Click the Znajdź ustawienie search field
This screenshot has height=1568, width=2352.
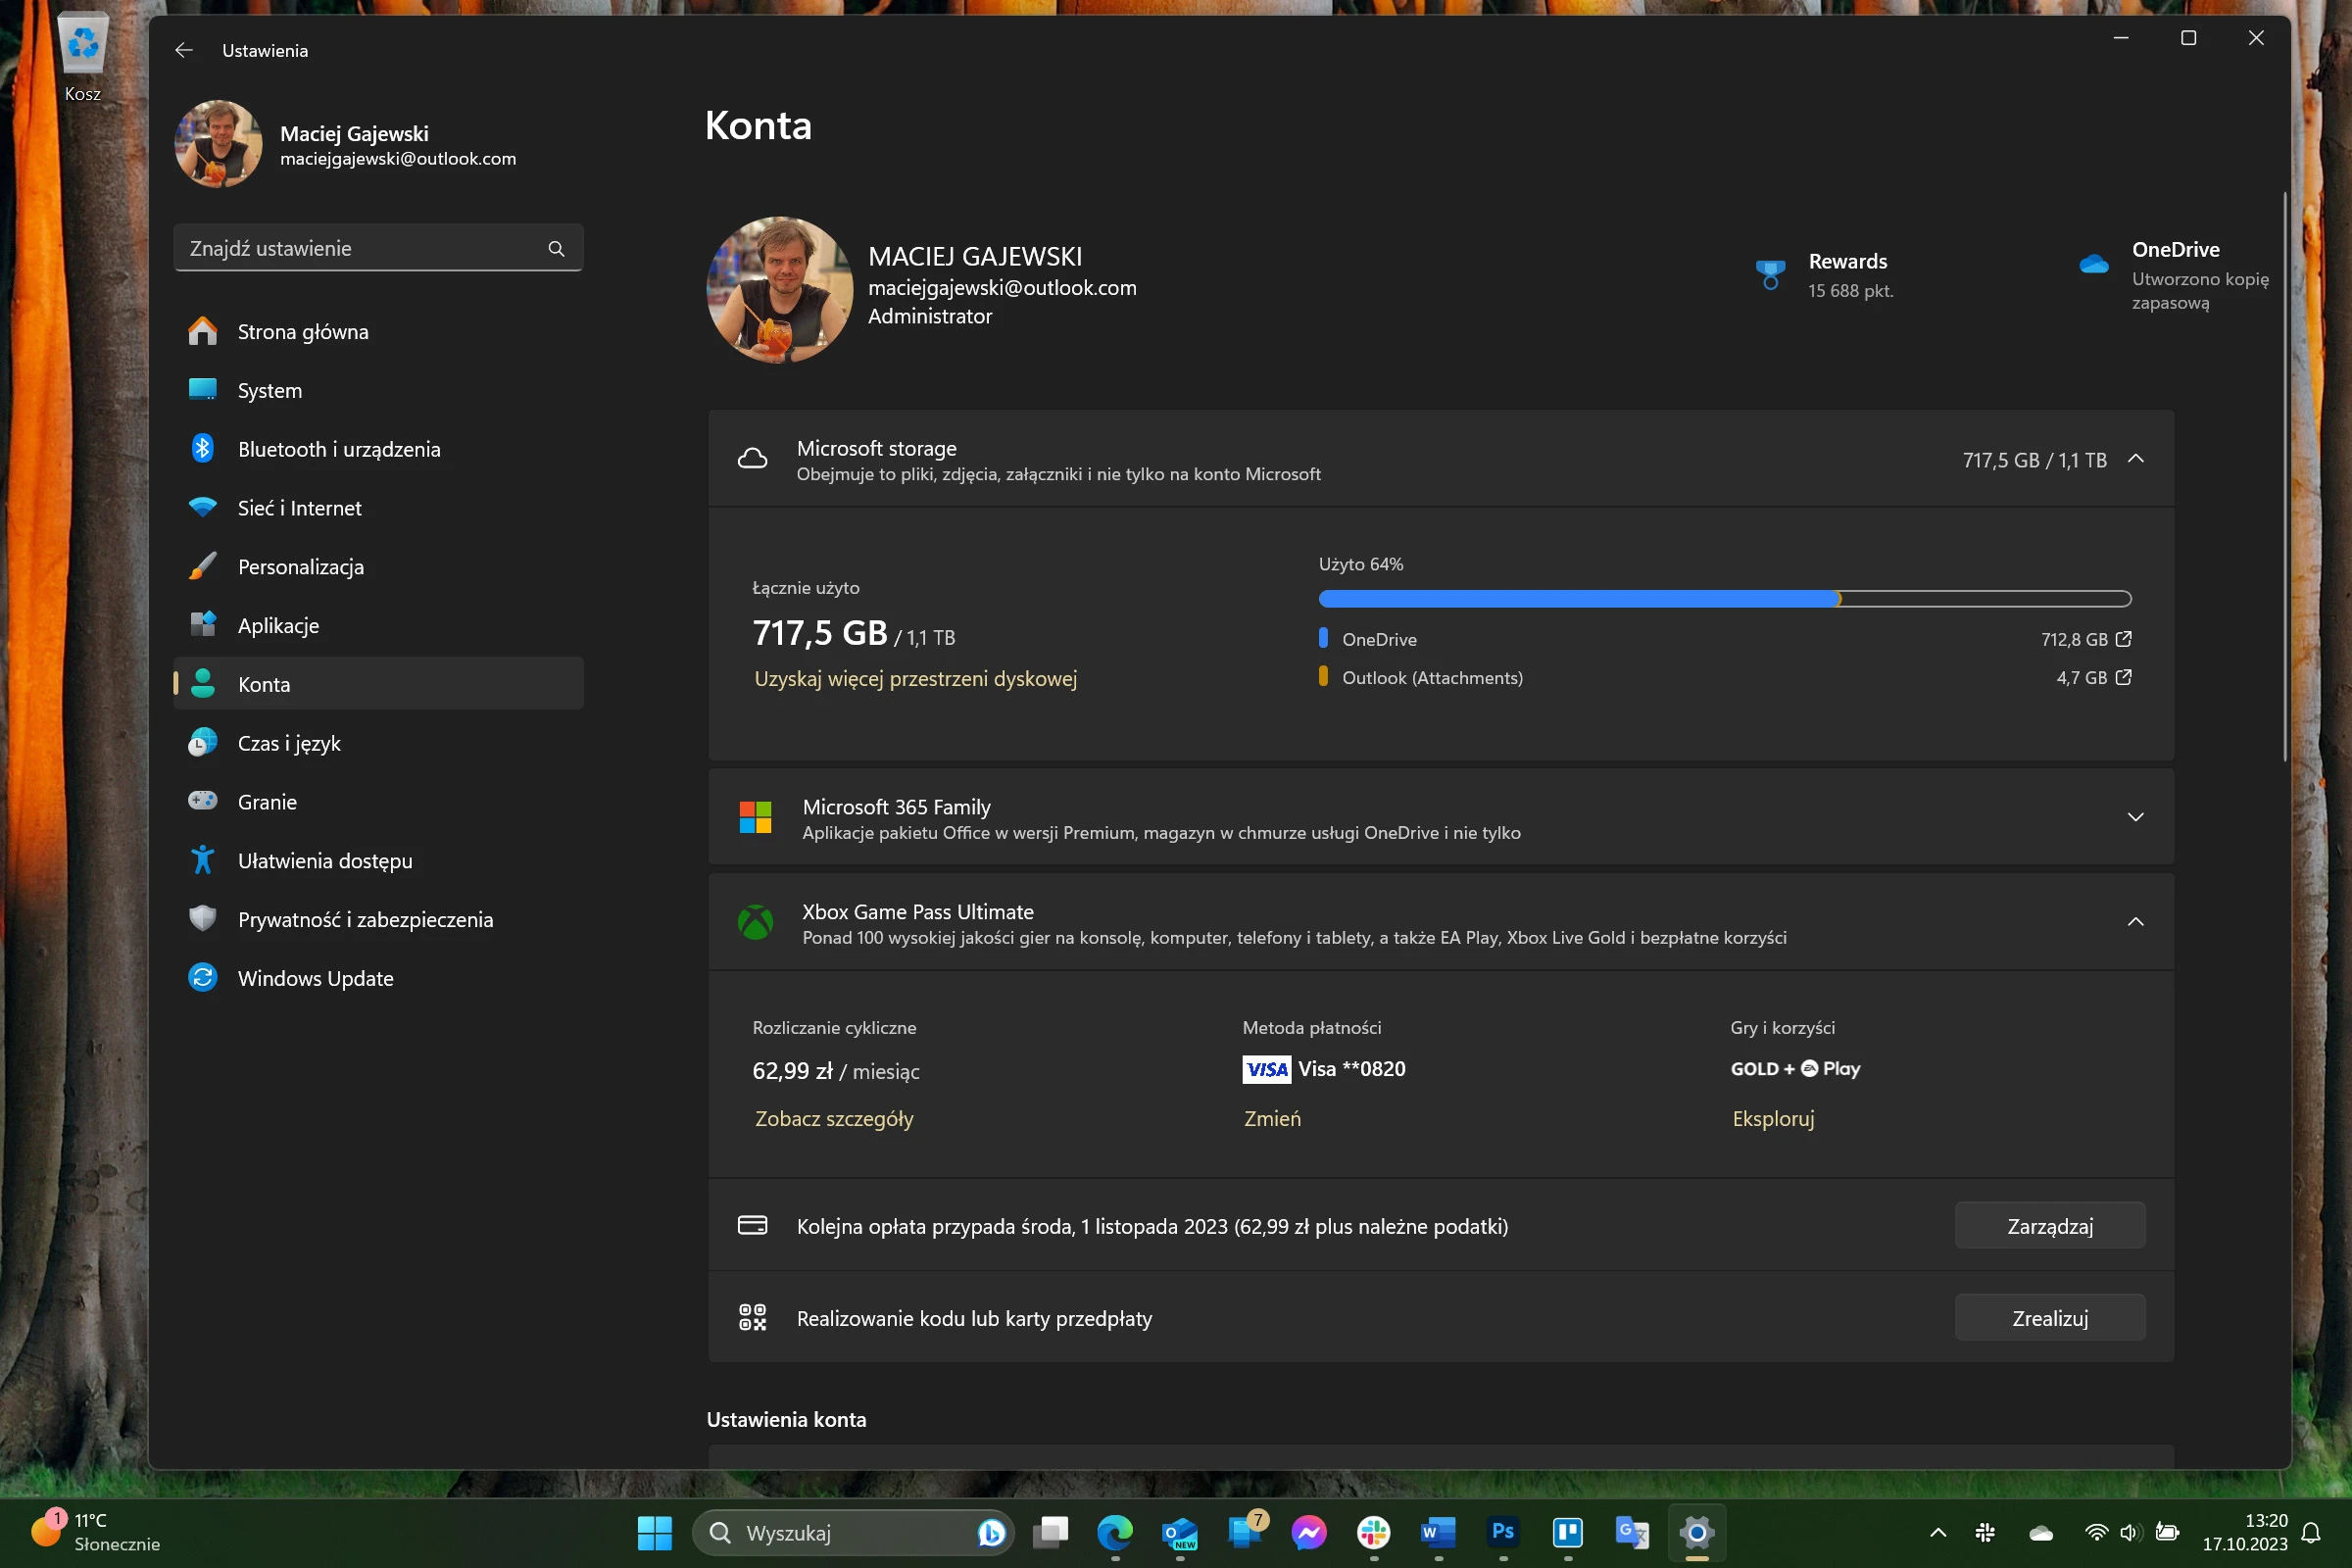click(x=378, y=248)
